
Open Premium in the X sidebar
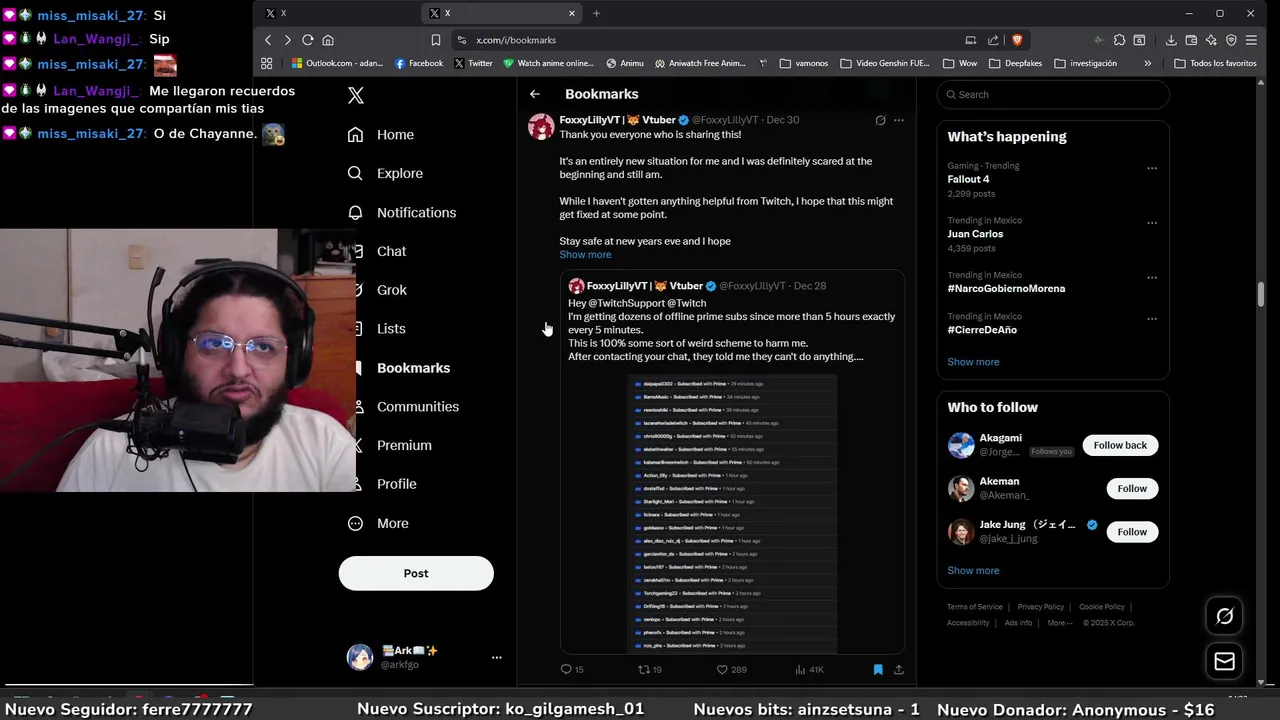pos(395,445)
